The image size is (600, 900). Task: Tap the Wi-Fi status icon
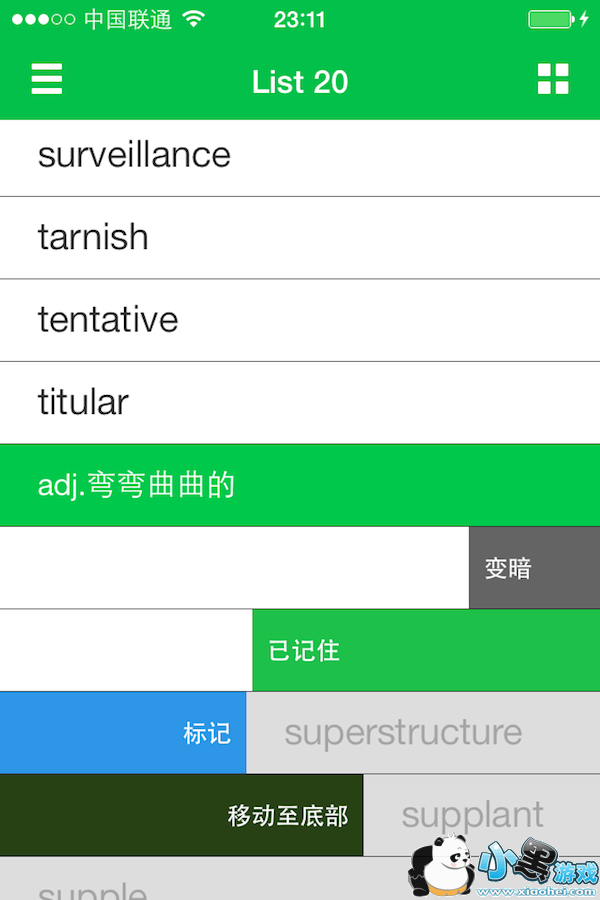194,19
